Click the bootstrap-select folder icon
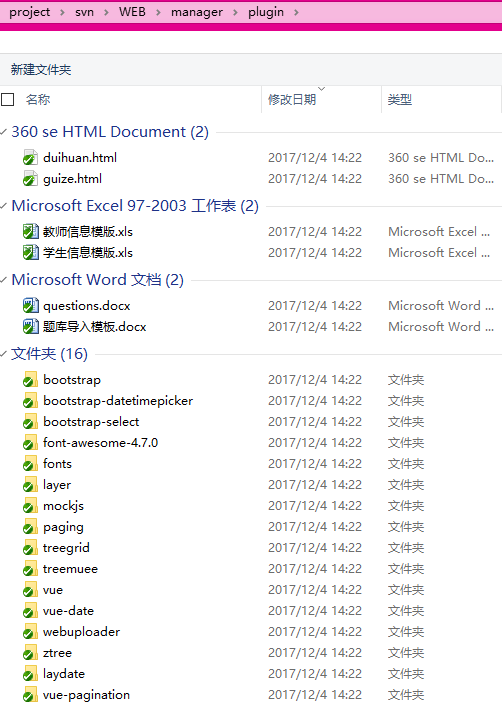 tap(30, 422)
